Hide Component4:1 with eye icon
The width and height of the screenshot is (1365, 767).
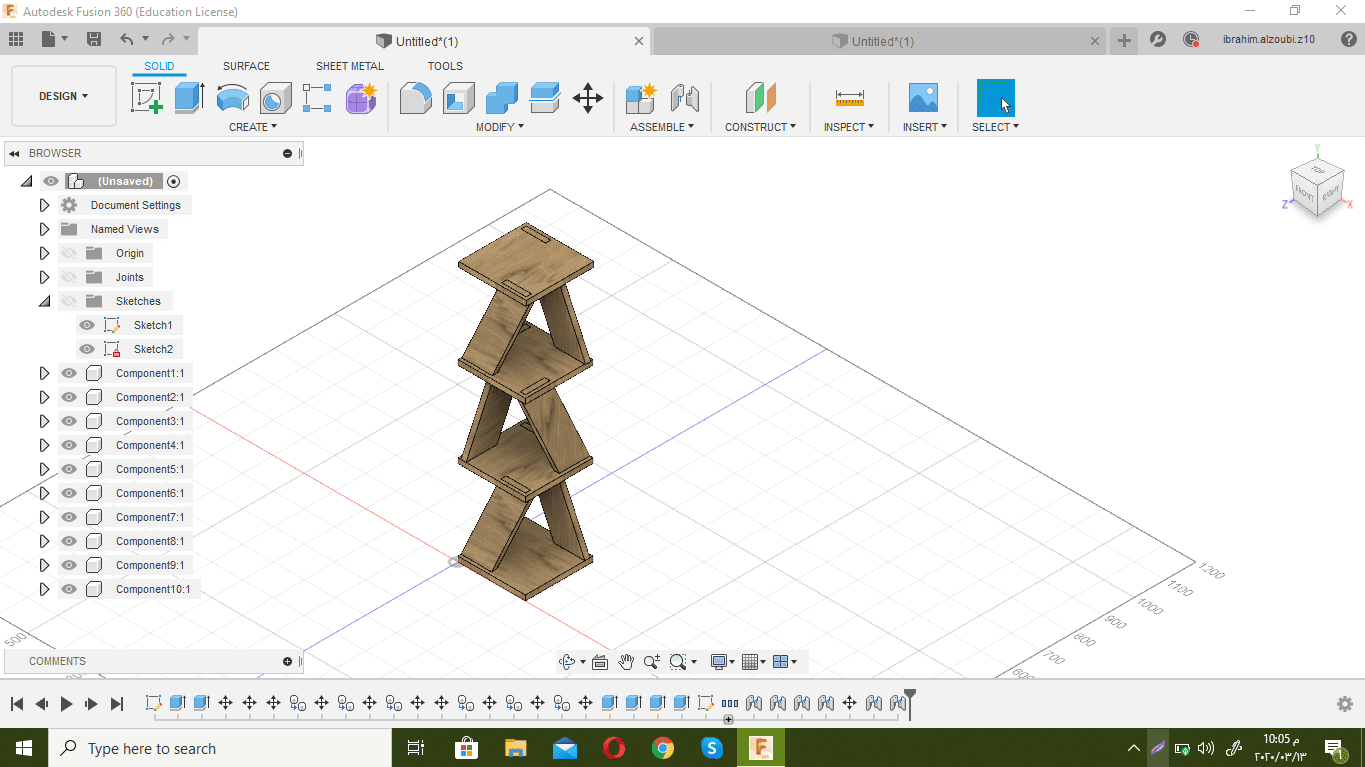pyautogui.click(x=69, y=445)
